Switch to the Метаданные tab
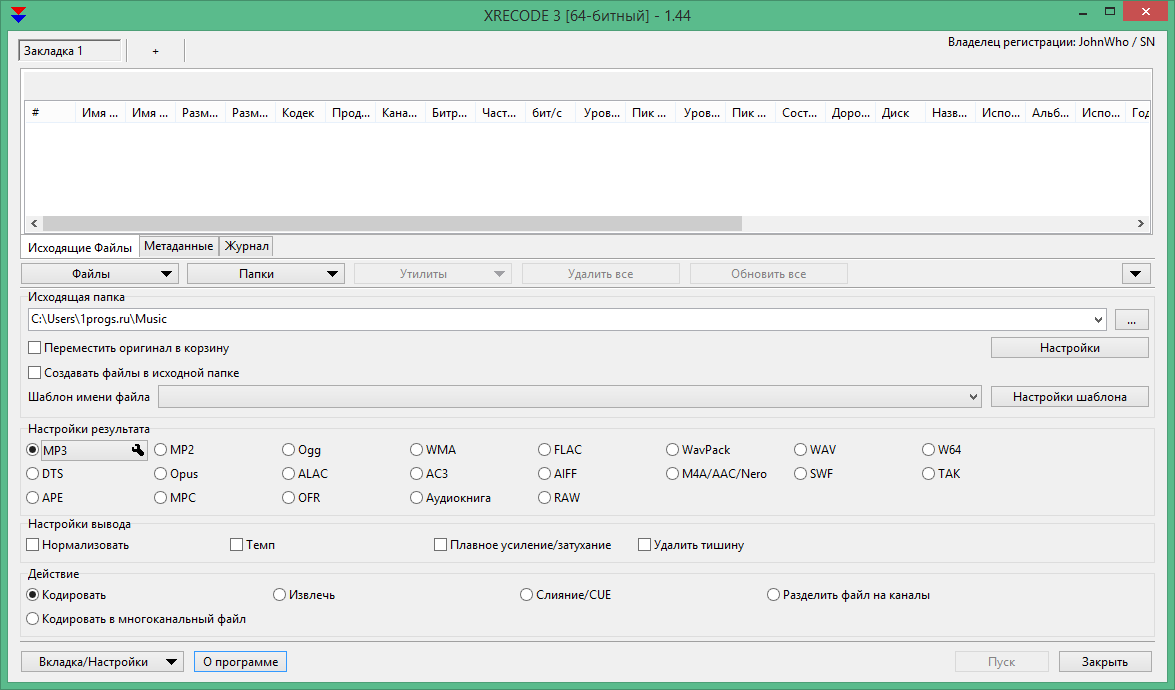This screenshot has height=690, width=1175. (x=178, y=246)
